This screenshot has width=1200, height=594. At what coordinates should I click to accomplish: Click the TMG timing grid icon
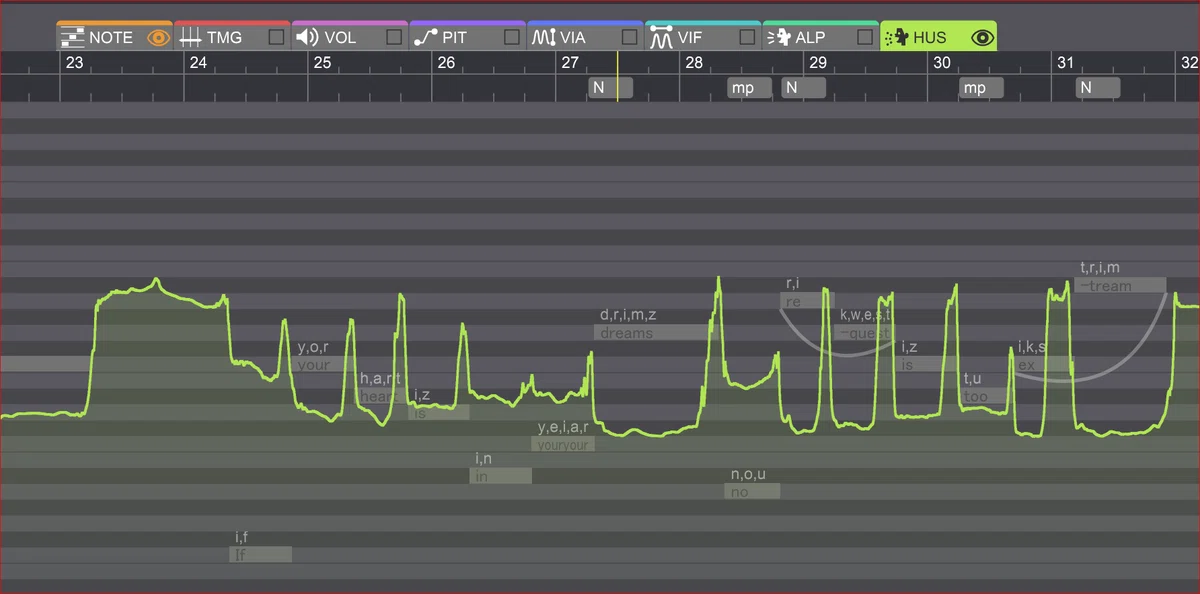pos(190,38)
